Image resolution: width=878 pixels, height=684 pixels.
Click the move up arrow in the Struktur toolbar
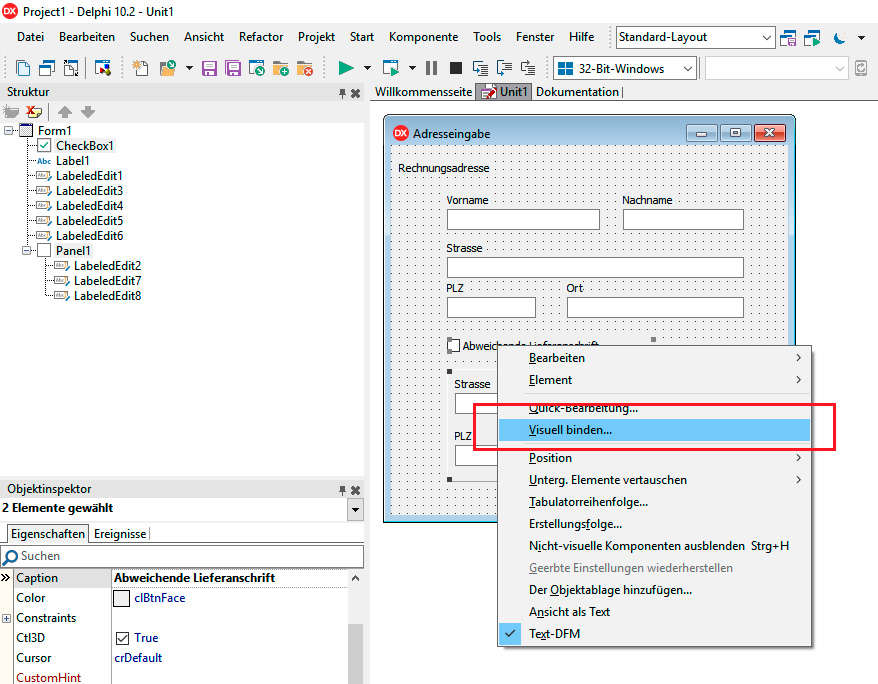(65, 112)
